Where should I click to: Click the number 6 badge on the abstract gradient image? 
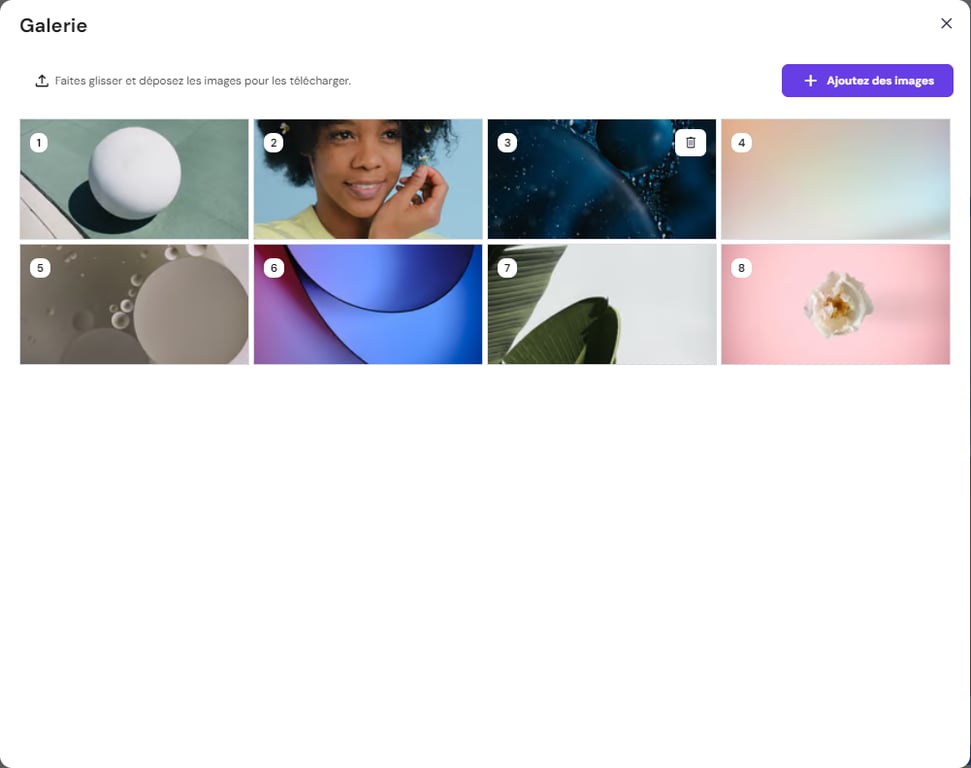273,267
